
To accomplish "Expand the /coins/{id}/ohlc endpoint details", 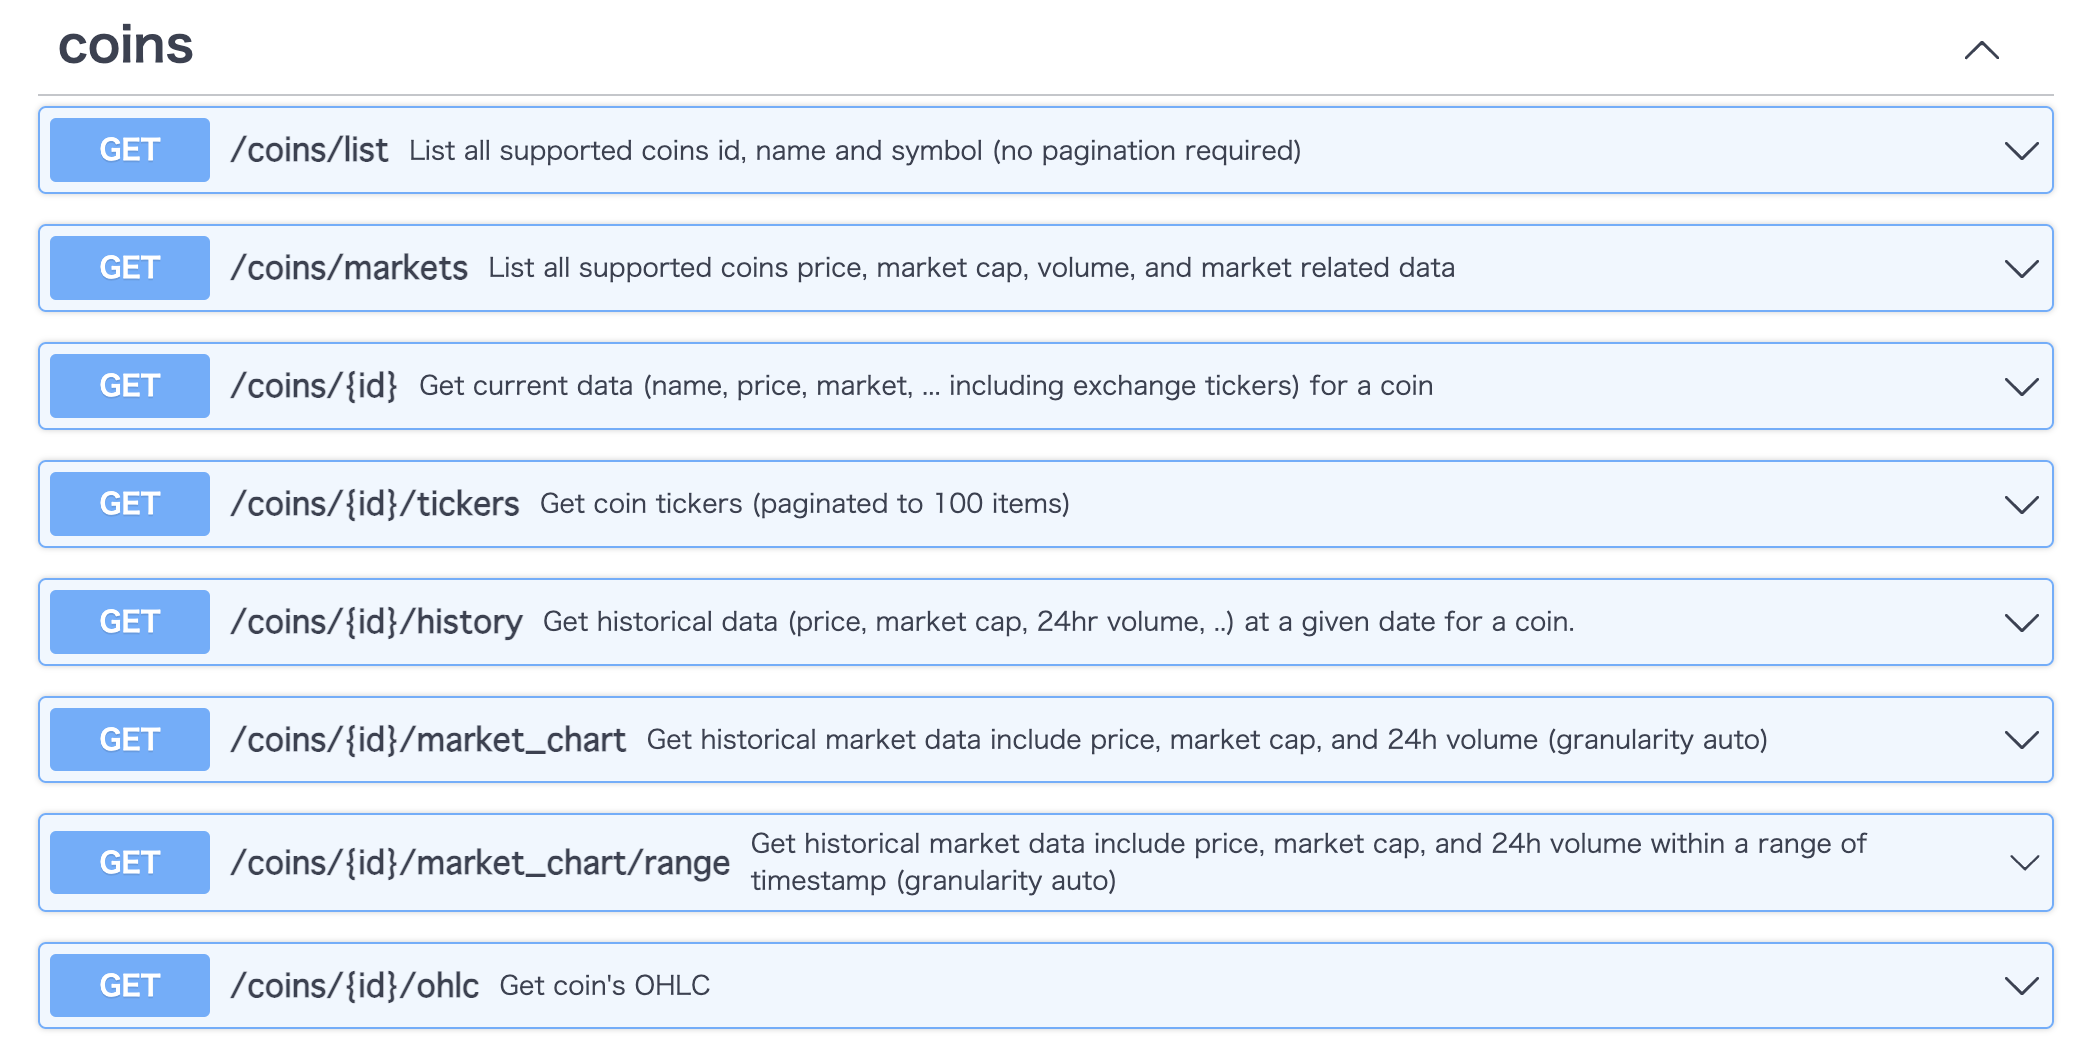I will pos(2021,984).
